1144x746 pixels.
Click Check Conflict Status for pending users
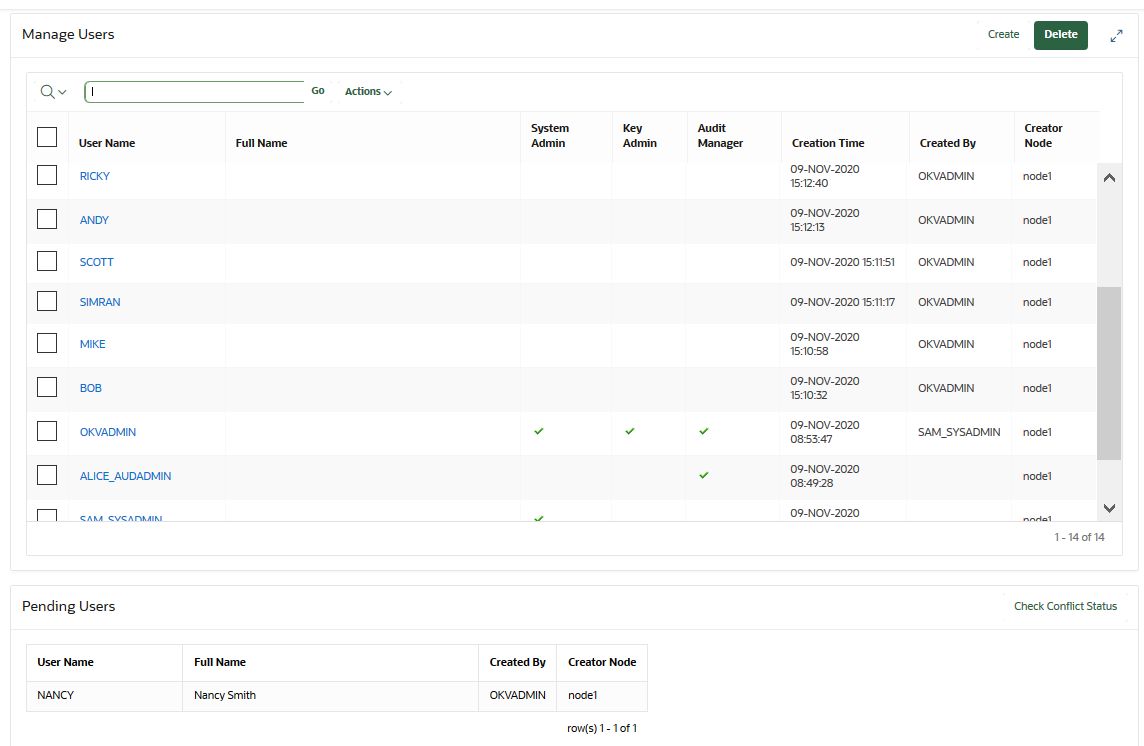click(x=1065, y=606)
